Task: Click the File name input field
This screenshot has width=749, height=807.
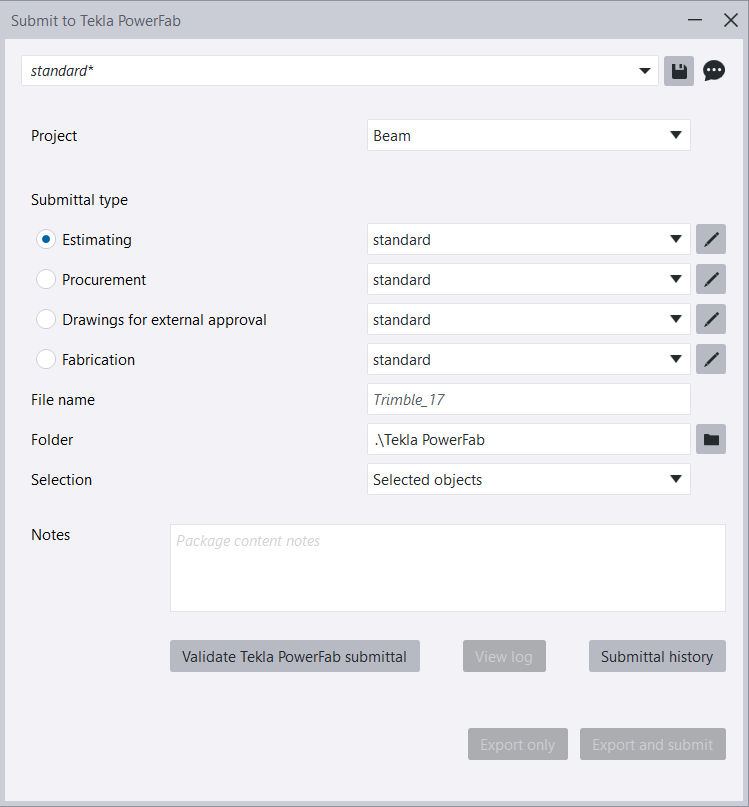Action: pyautogui.click(x=528, y=399)
